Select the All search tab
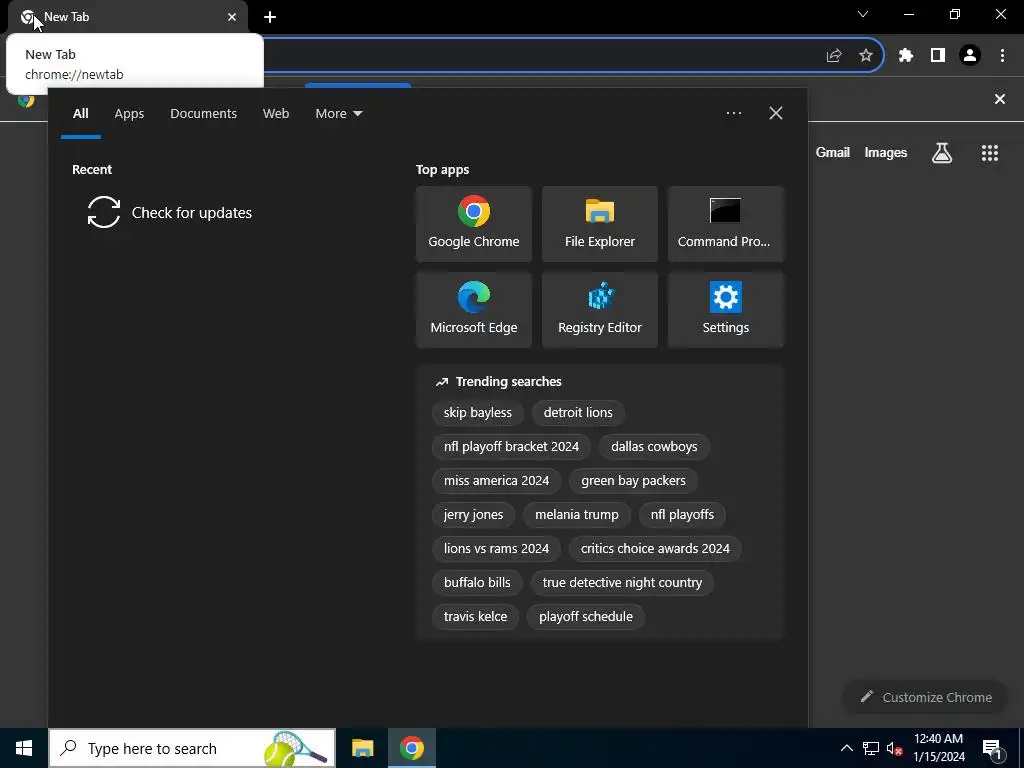This screenshot has width=1024, height=768. pyautogui.click(x=81, y=114)
